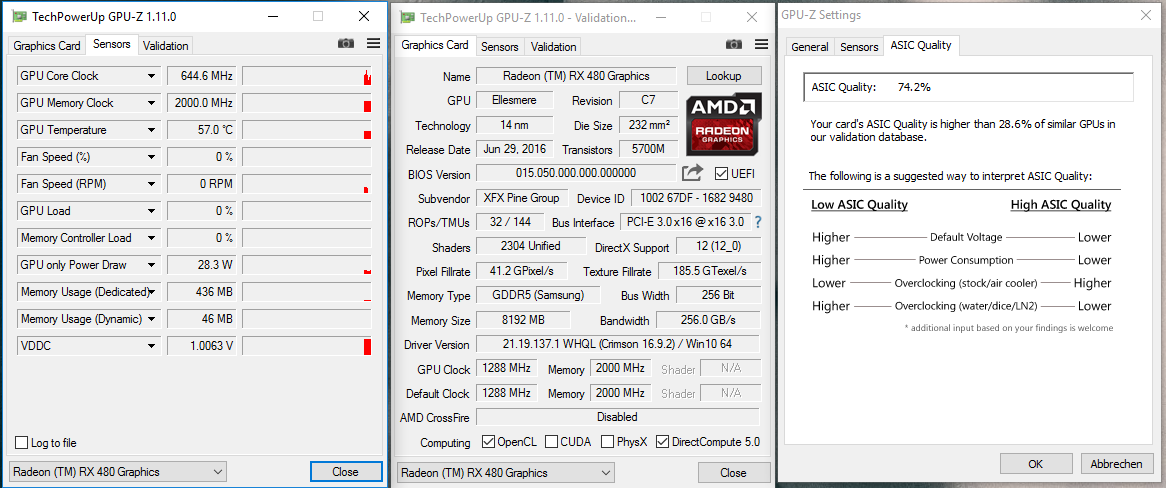Click the Memory Size 8192 MB field
The height and width of the screenshot is (488, 1166).
[523, 320]
